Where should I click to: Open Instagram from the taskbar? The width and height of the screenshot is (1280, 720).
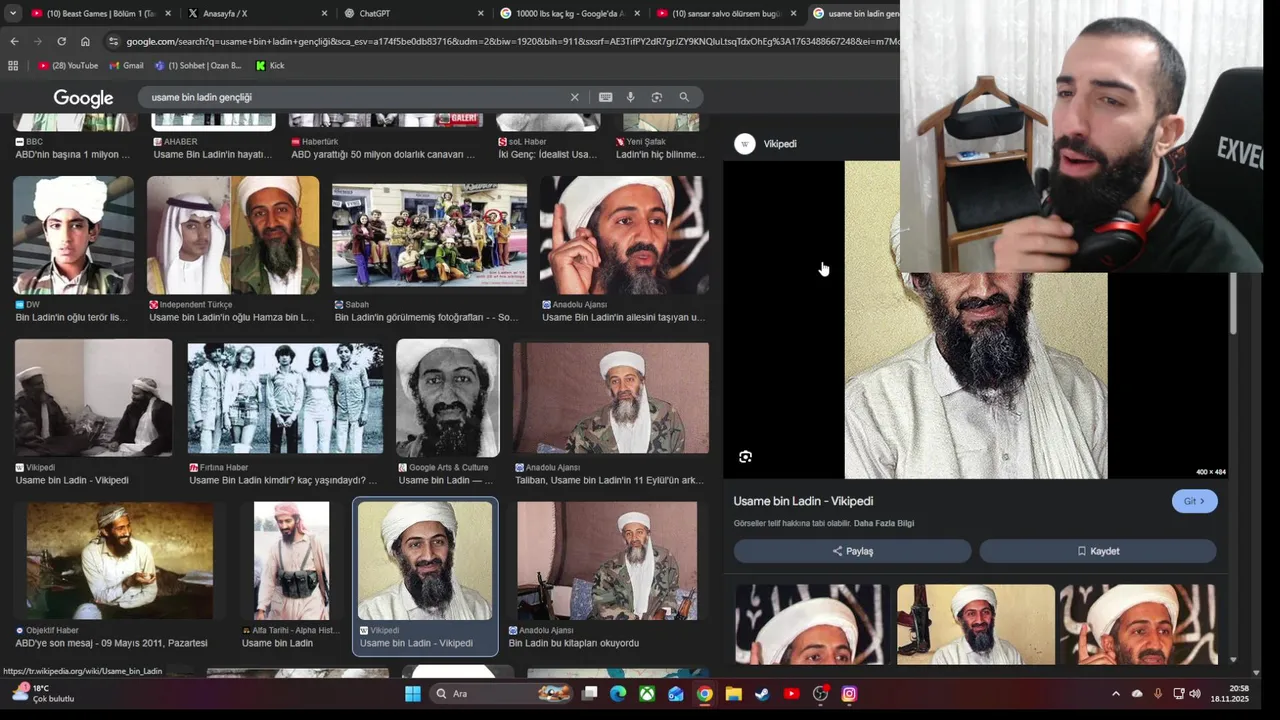pyautogui.click(x=849, y=693)
